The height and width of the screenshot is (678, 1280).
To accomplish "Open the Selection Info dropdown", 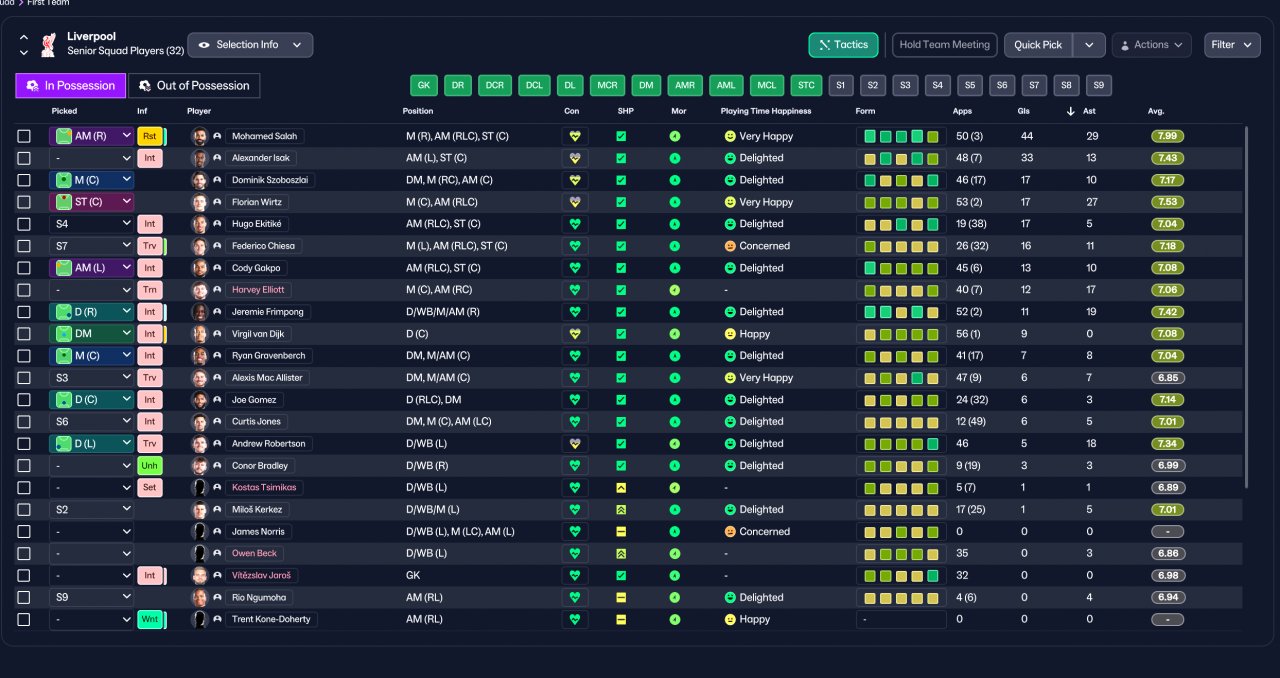I will point(250,45).
